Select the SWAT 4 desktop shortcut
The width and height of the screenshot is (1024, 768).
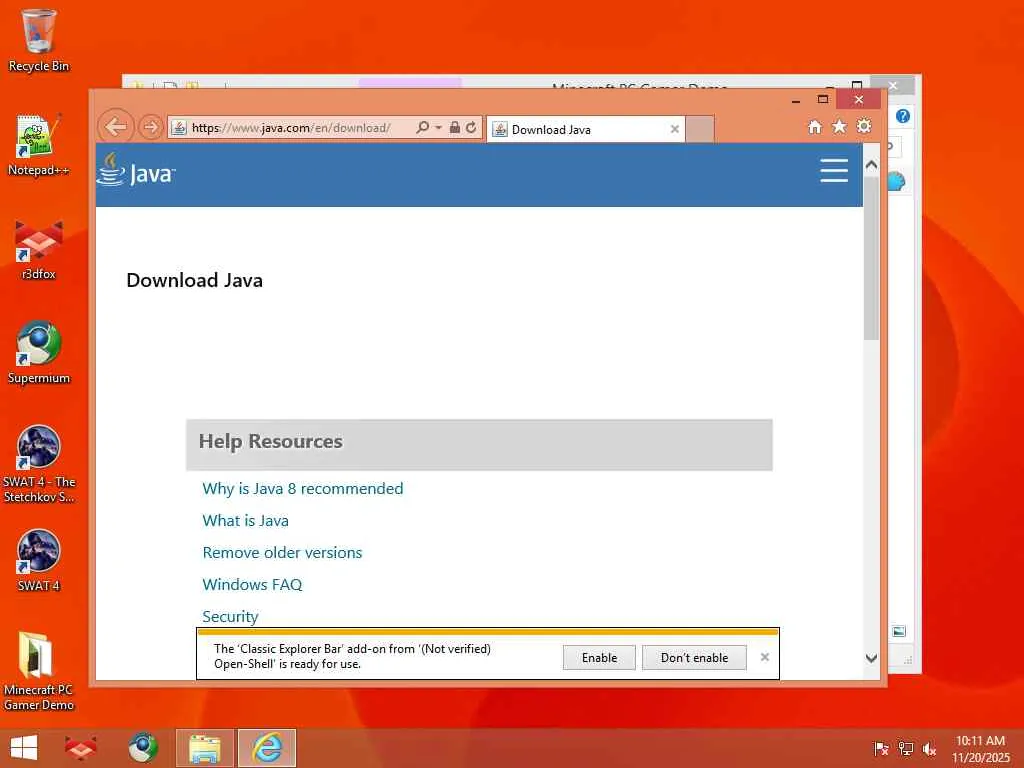pos(39,560)
